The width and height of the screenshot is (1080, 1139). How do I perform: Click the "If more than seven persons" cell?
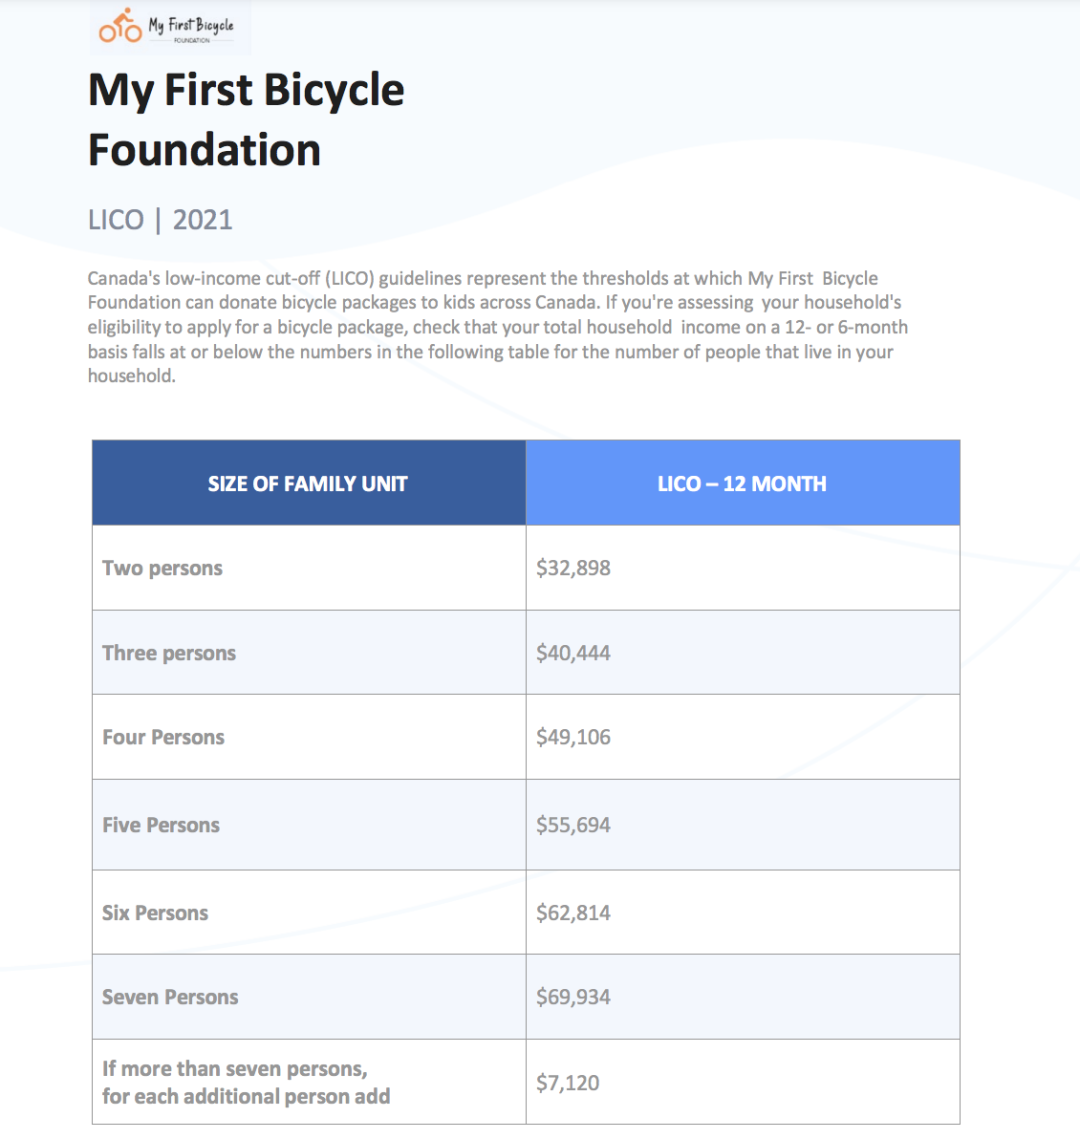tap(246, 1083)
